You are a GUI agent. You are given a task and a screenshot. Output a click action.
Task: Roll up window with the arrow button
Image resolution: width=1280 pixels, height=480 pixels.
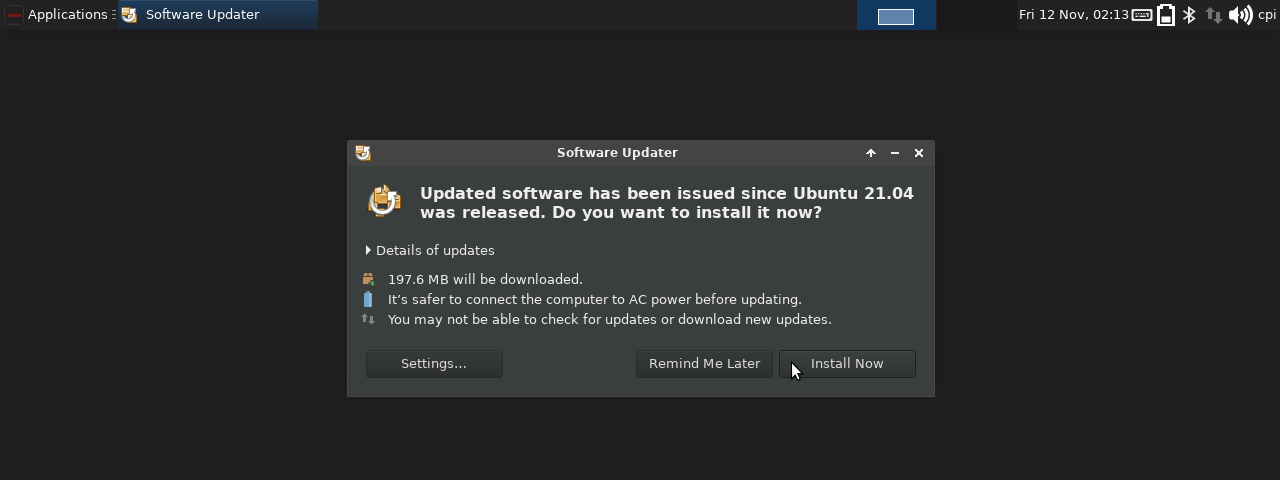871,153
